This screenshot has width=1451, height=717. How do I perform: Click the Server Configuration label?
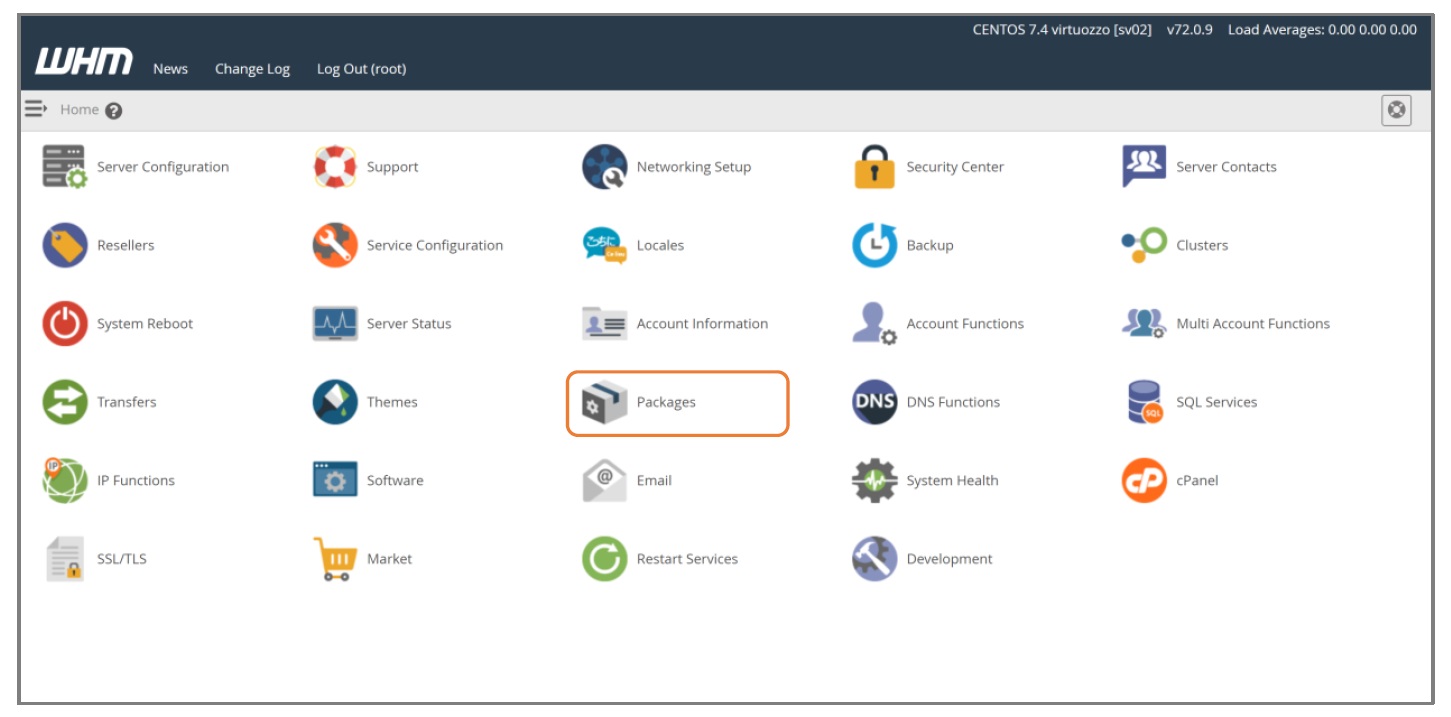[x=163, y=167]
